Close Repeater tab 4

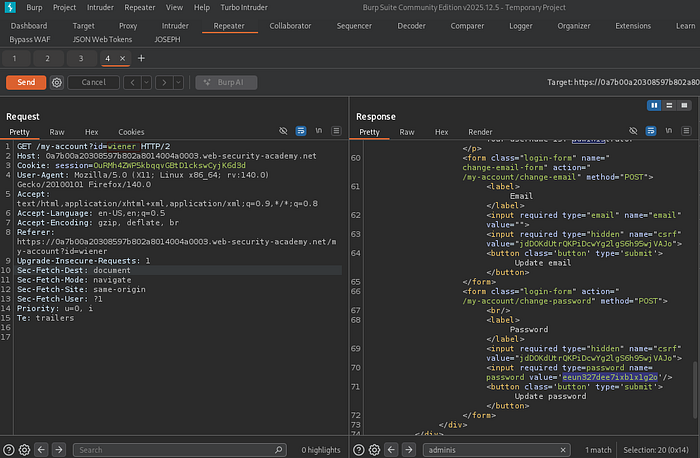(122, 58)
